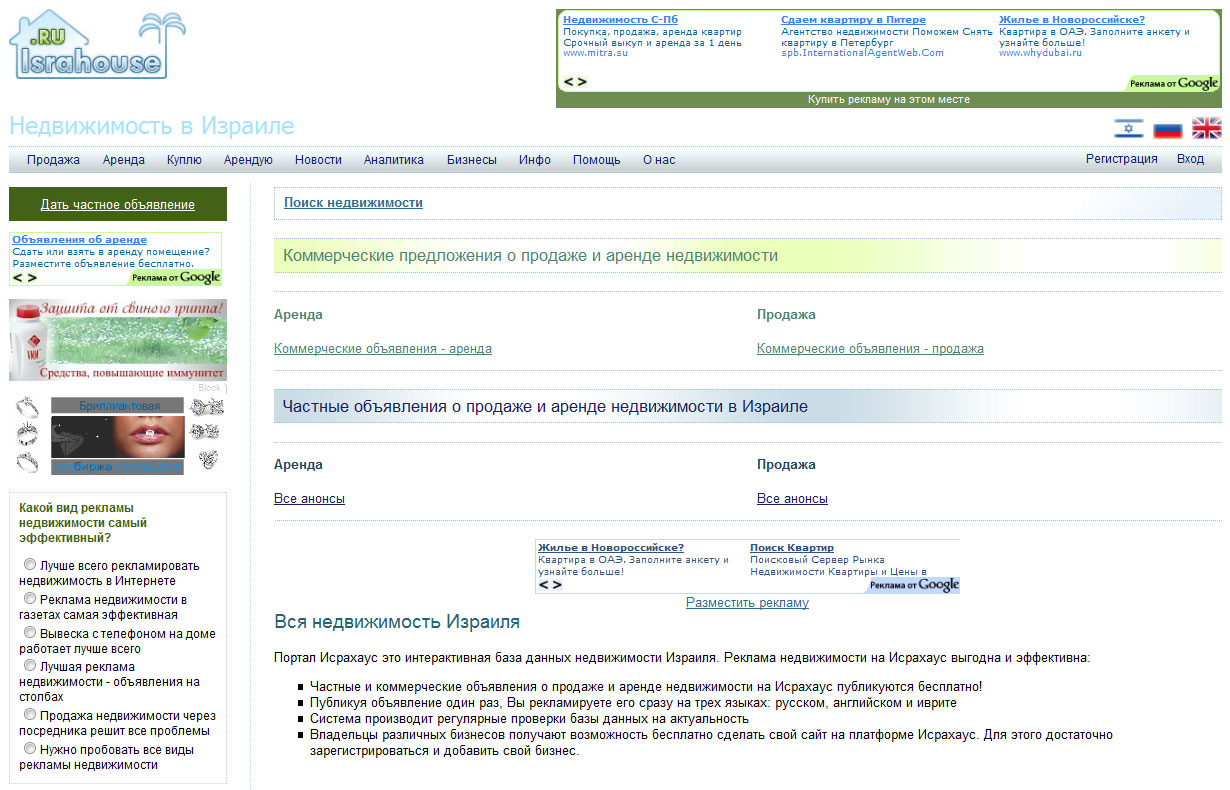Switch site language using the Israel flag icon

(x=1127, y=129)
